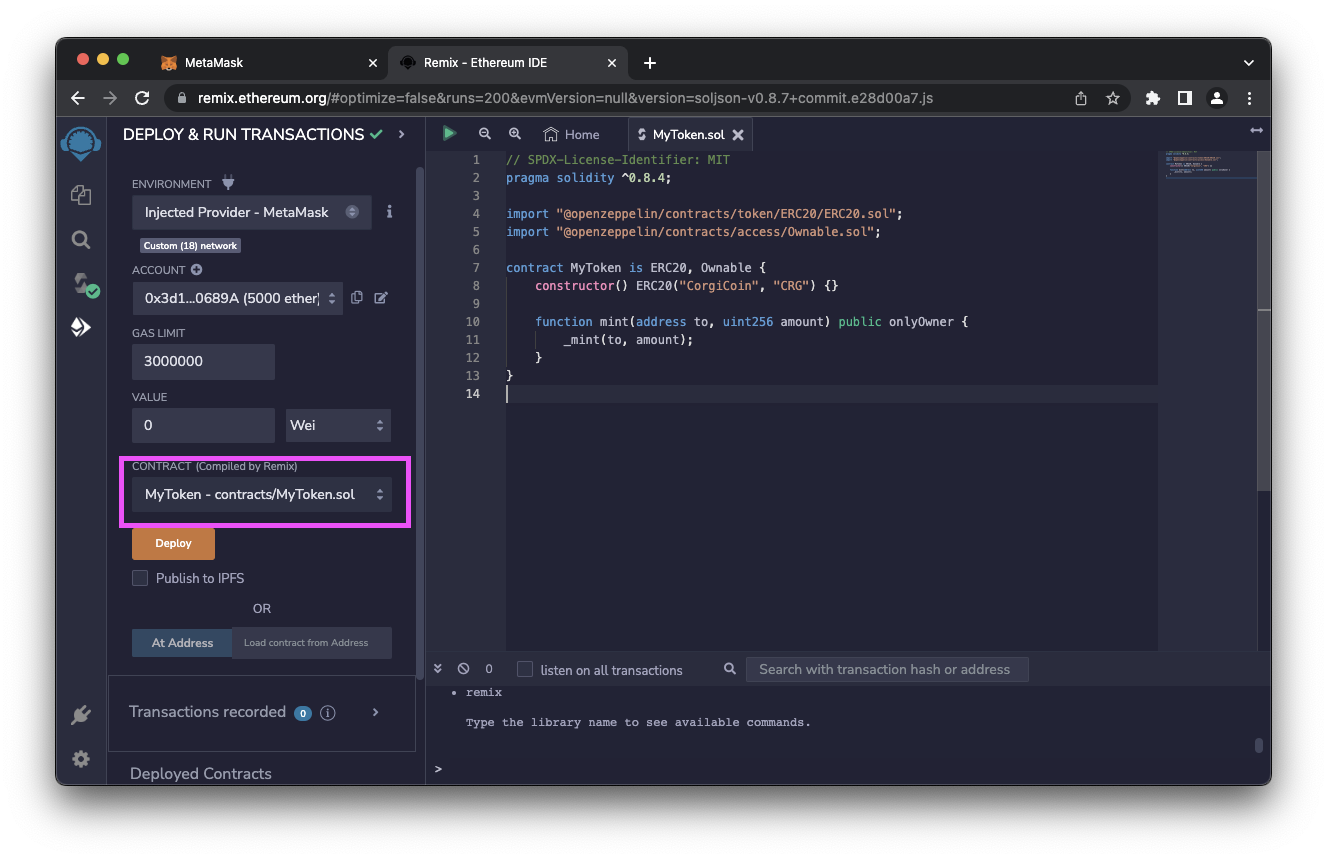Open a new Chrome tab with plus
Screen dimensions: 1327x859
click(650, 62)
